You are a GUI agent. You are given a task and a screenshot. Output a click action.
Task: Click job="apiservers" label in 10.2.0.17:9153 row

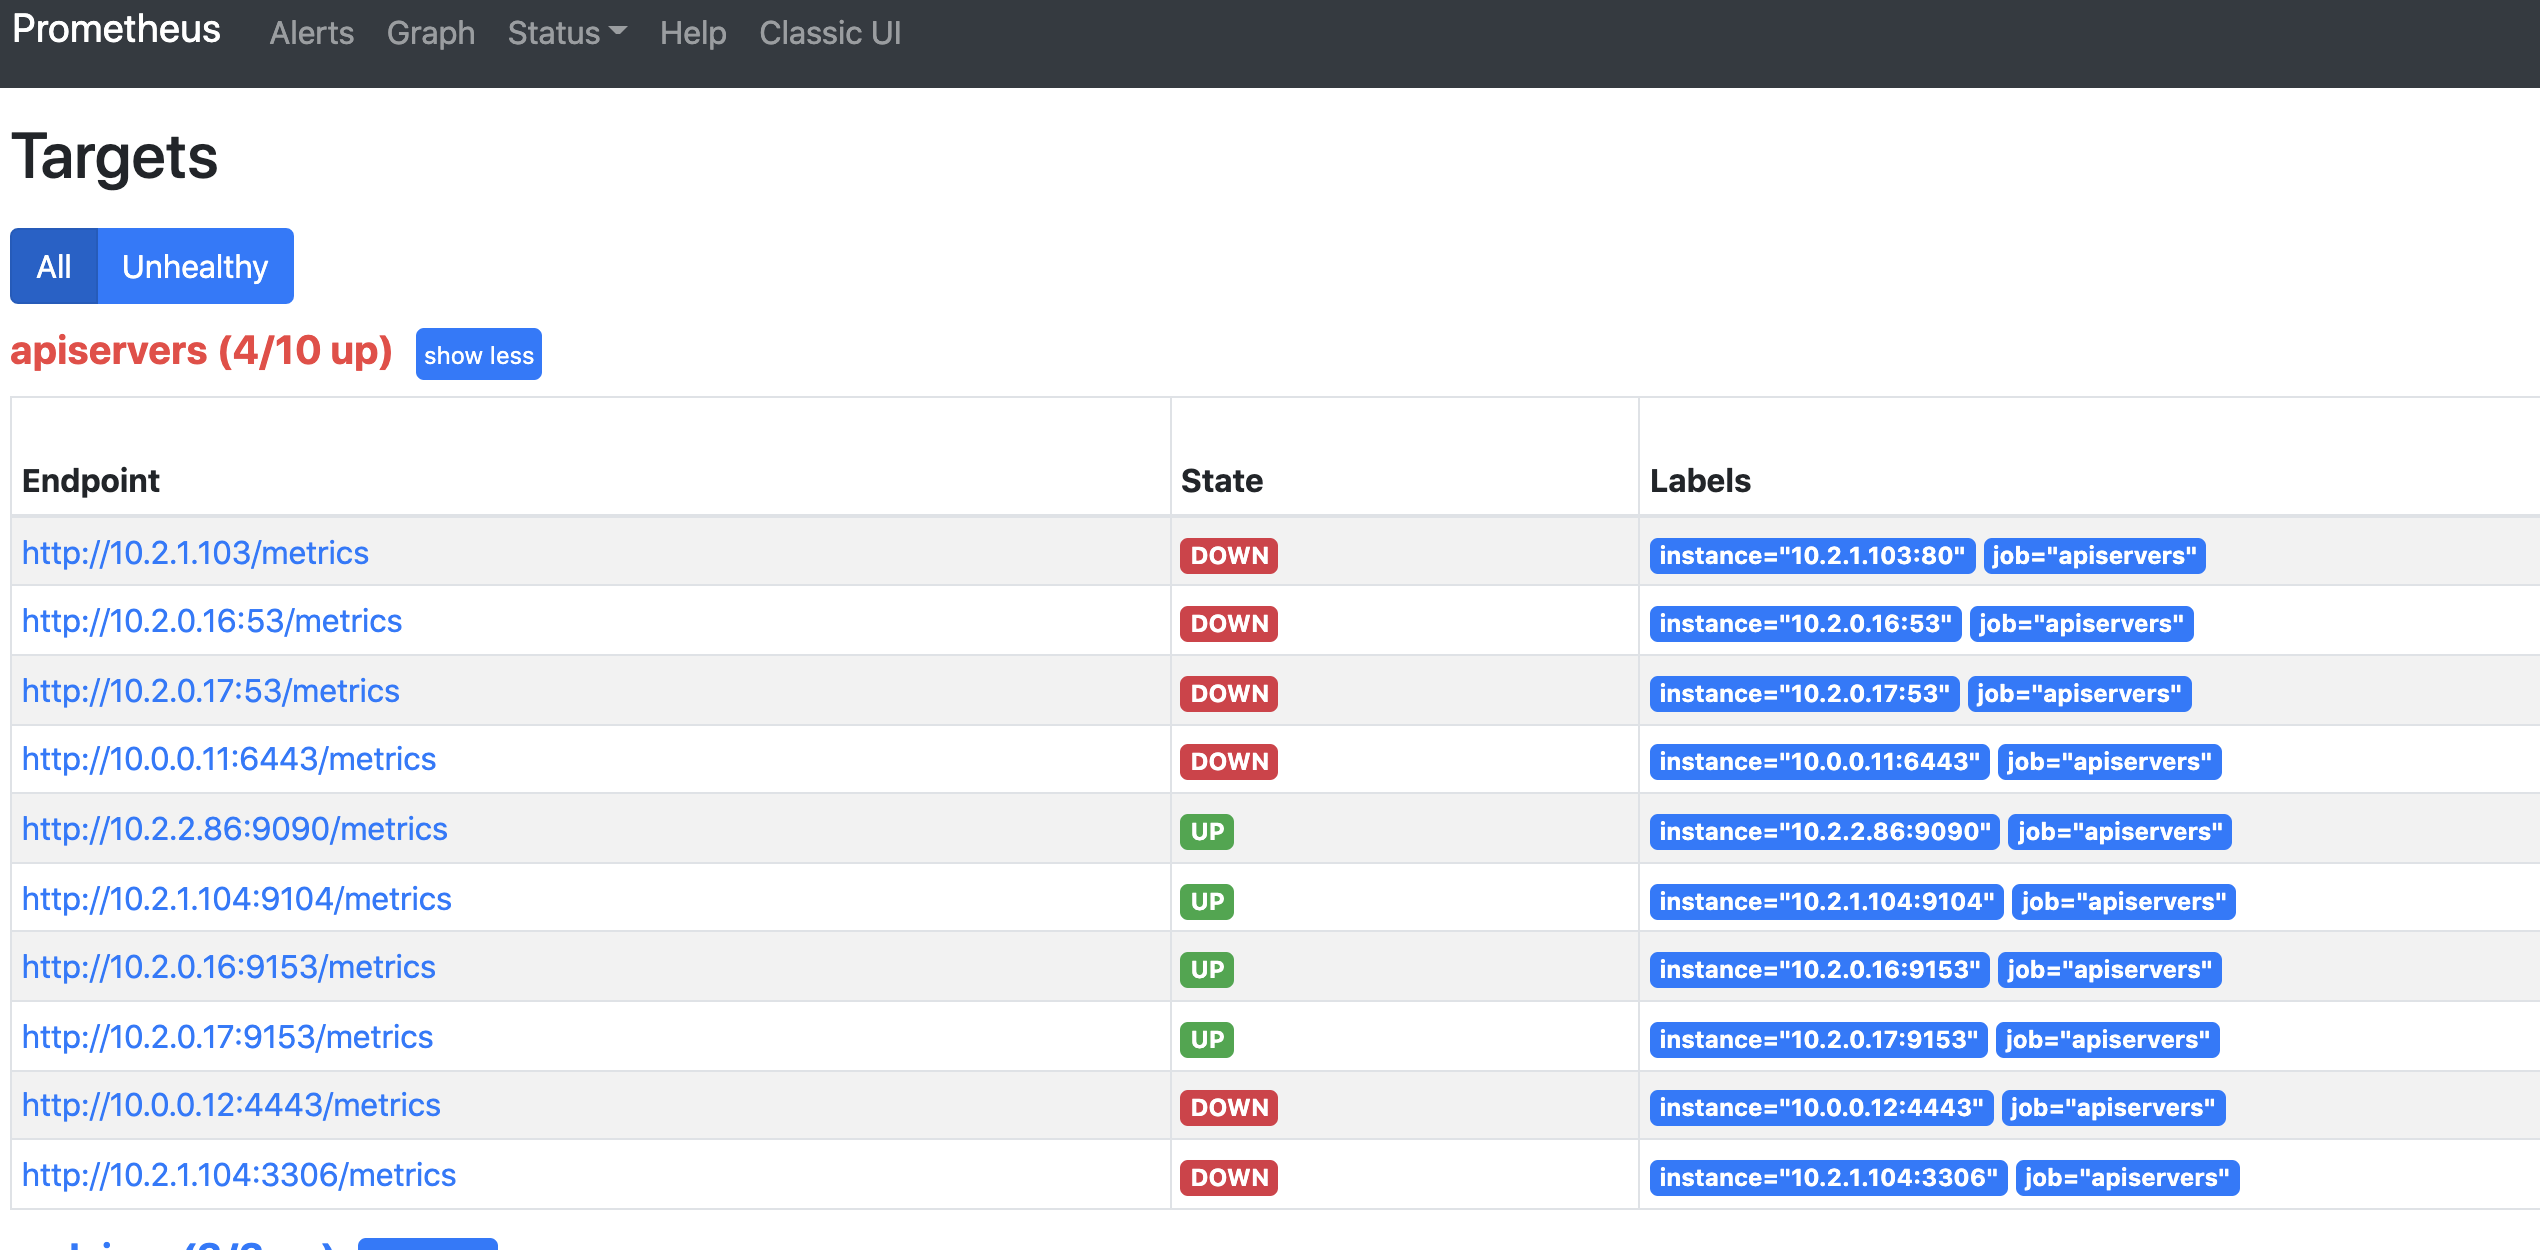pyautogui.click(x=2107, y=1040)
